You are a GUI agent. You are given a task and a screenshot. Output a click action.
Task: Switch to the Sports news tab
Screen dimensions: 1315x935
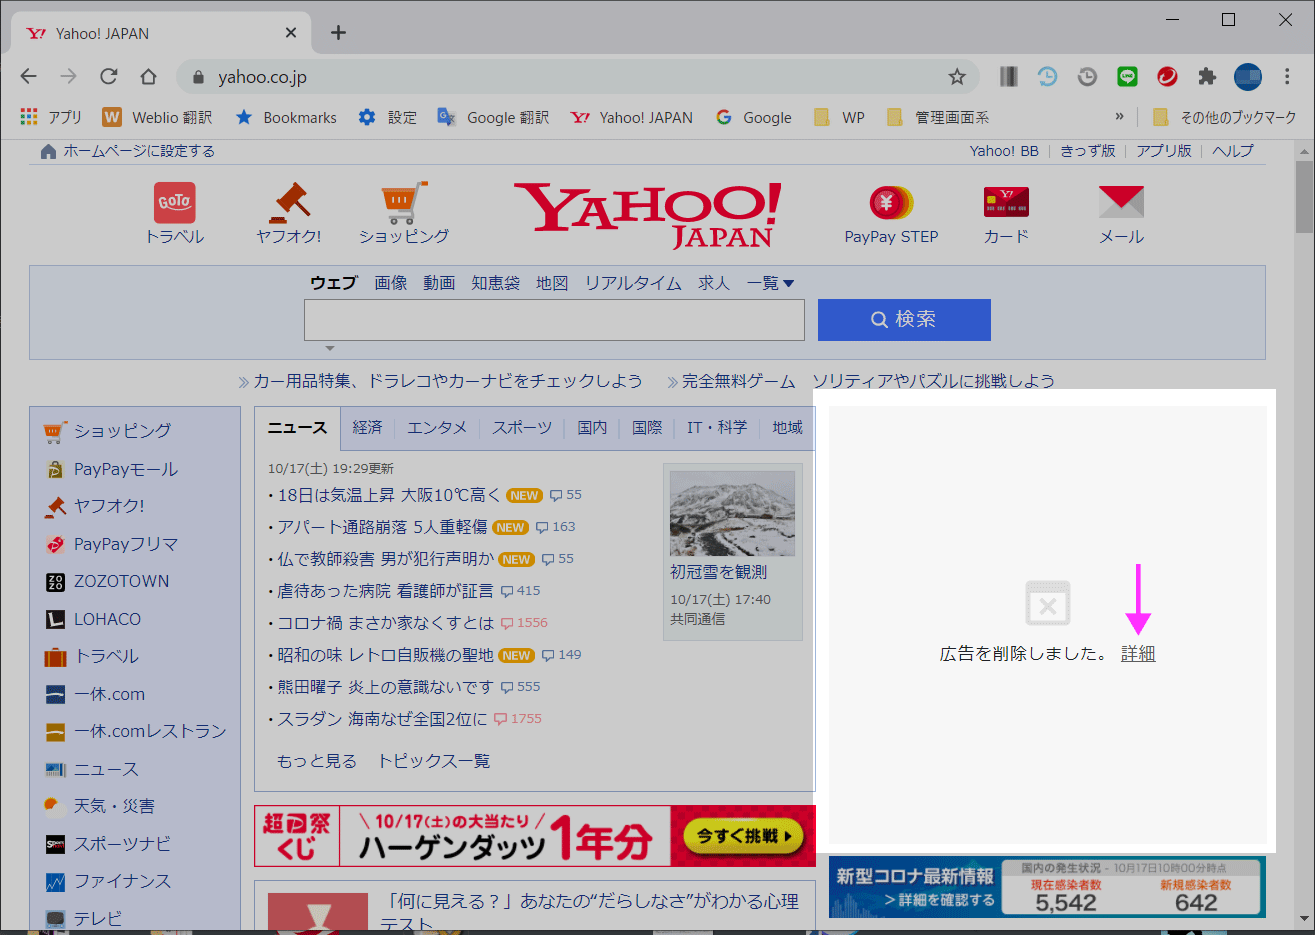522,427
